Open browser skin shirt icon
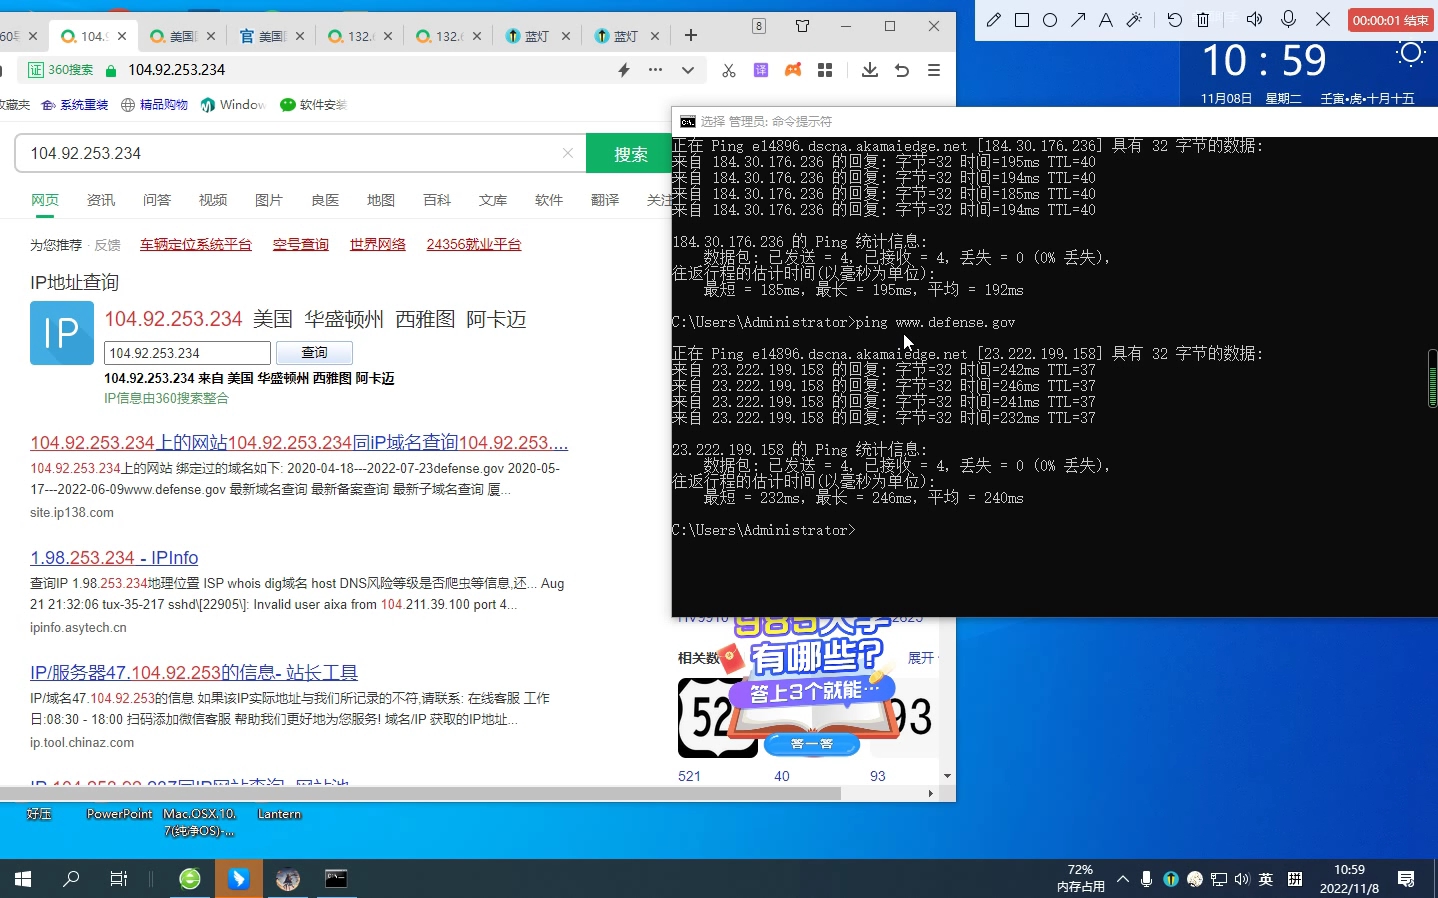The width and height of the screenshot is (1438, 898). (802, 26)
